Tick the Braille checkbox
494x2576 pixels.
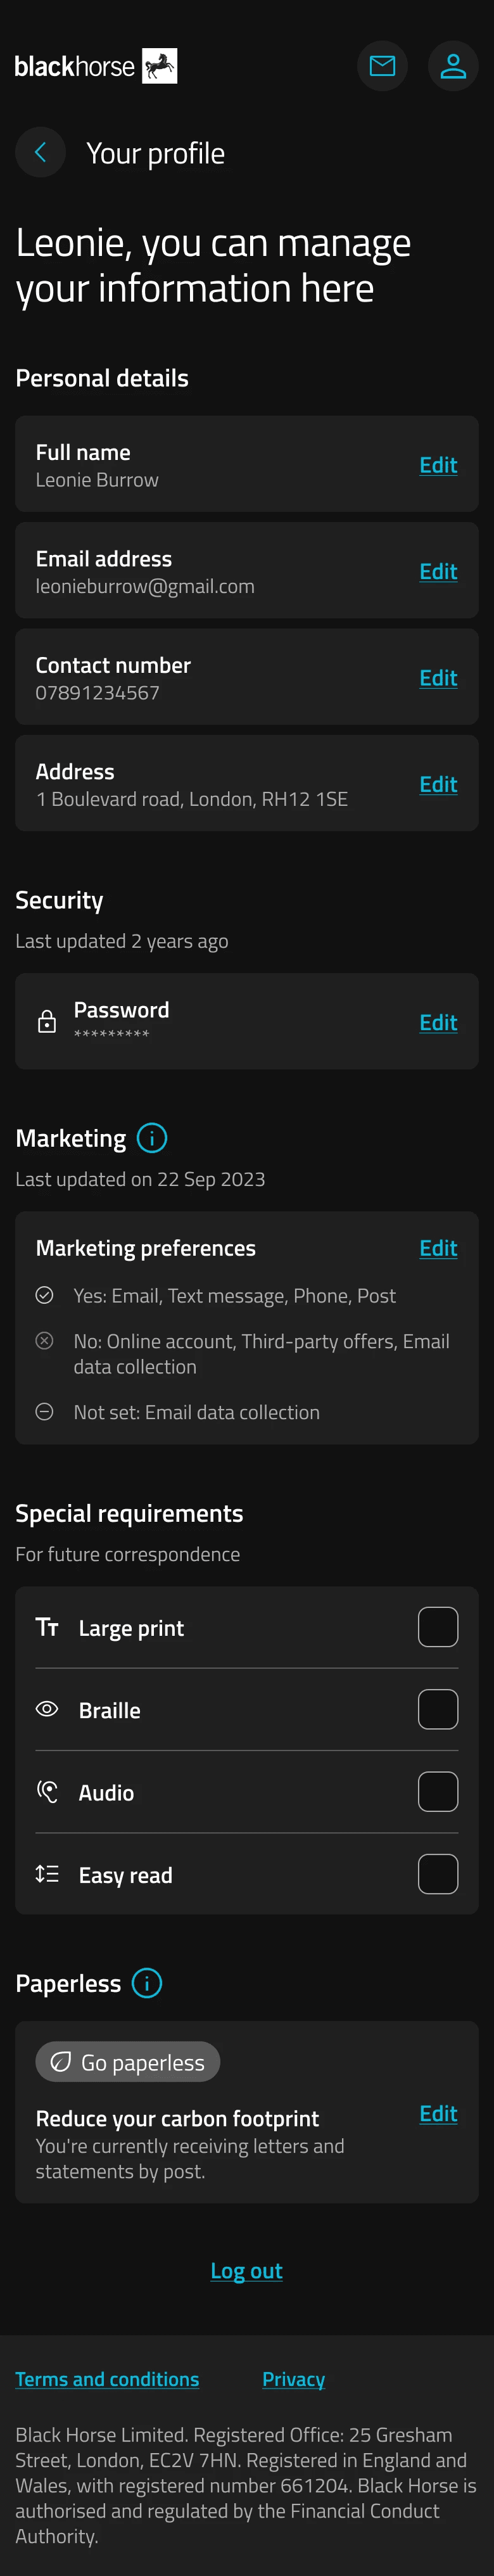[438, 1710]
